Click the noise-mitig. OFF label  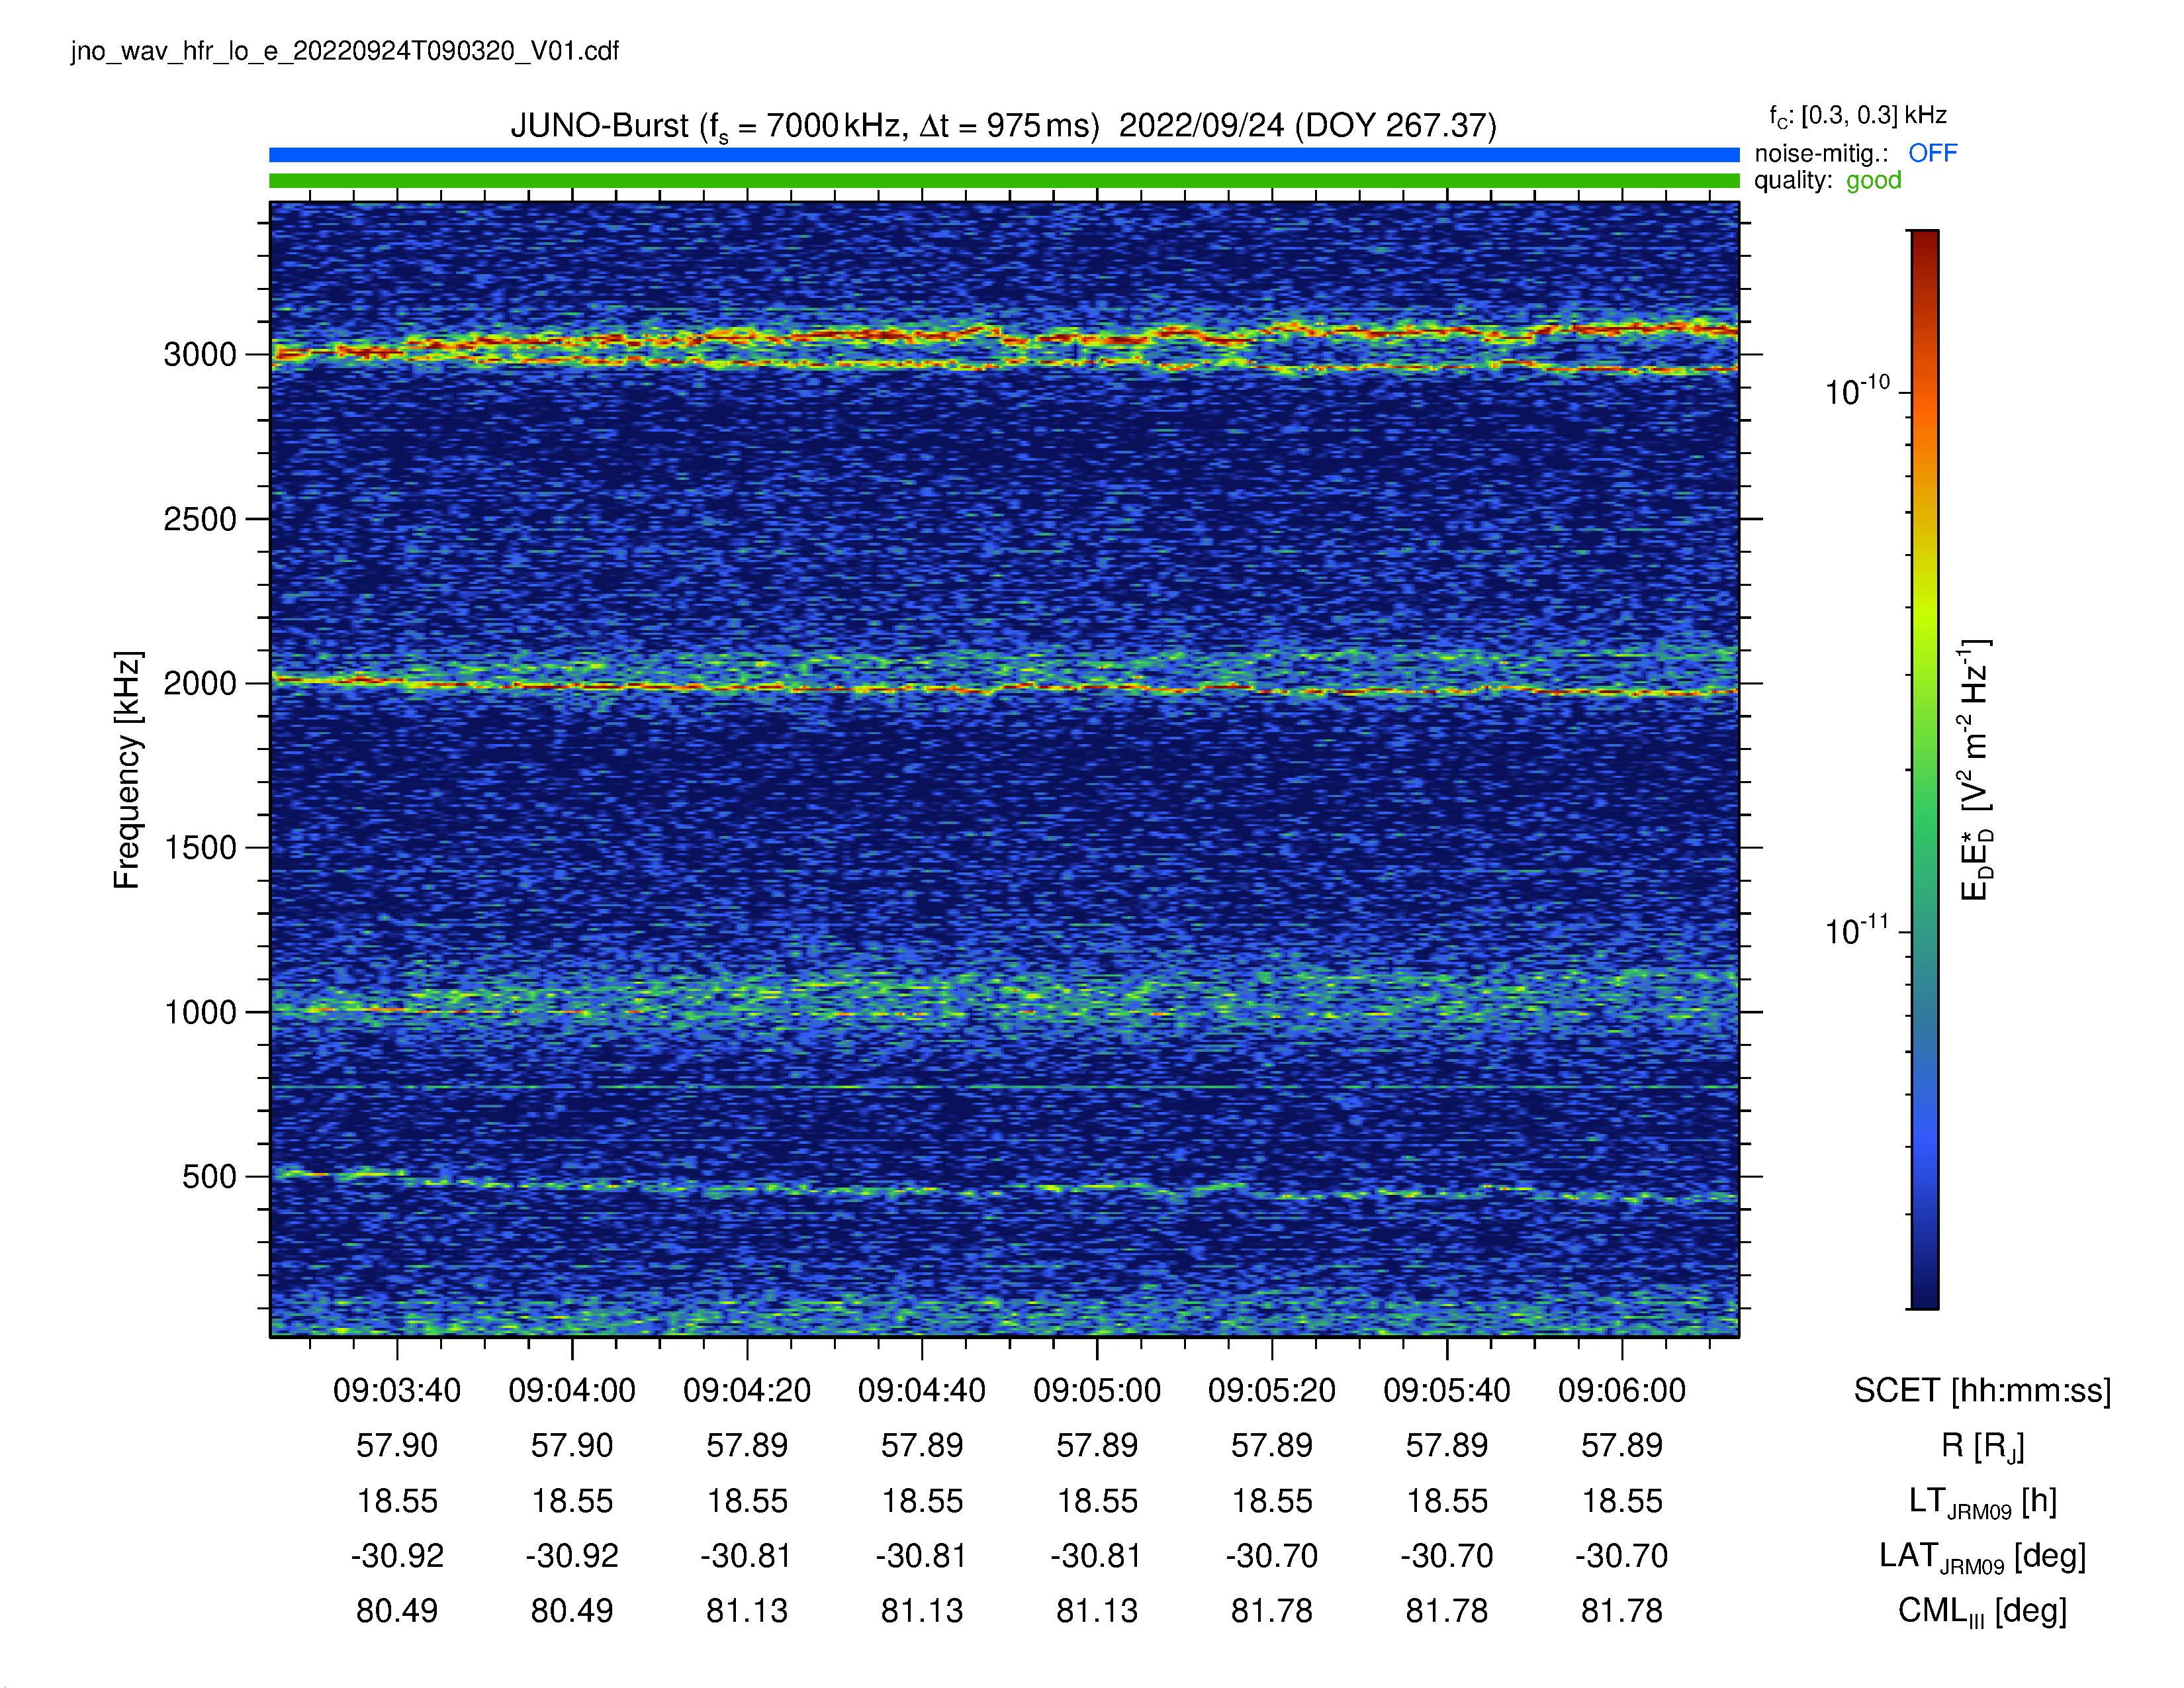(x=1855, y=153)
